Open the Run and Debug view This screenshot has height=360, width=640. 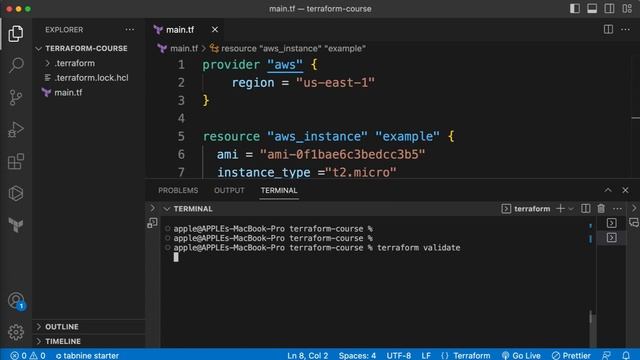point(16,129)
